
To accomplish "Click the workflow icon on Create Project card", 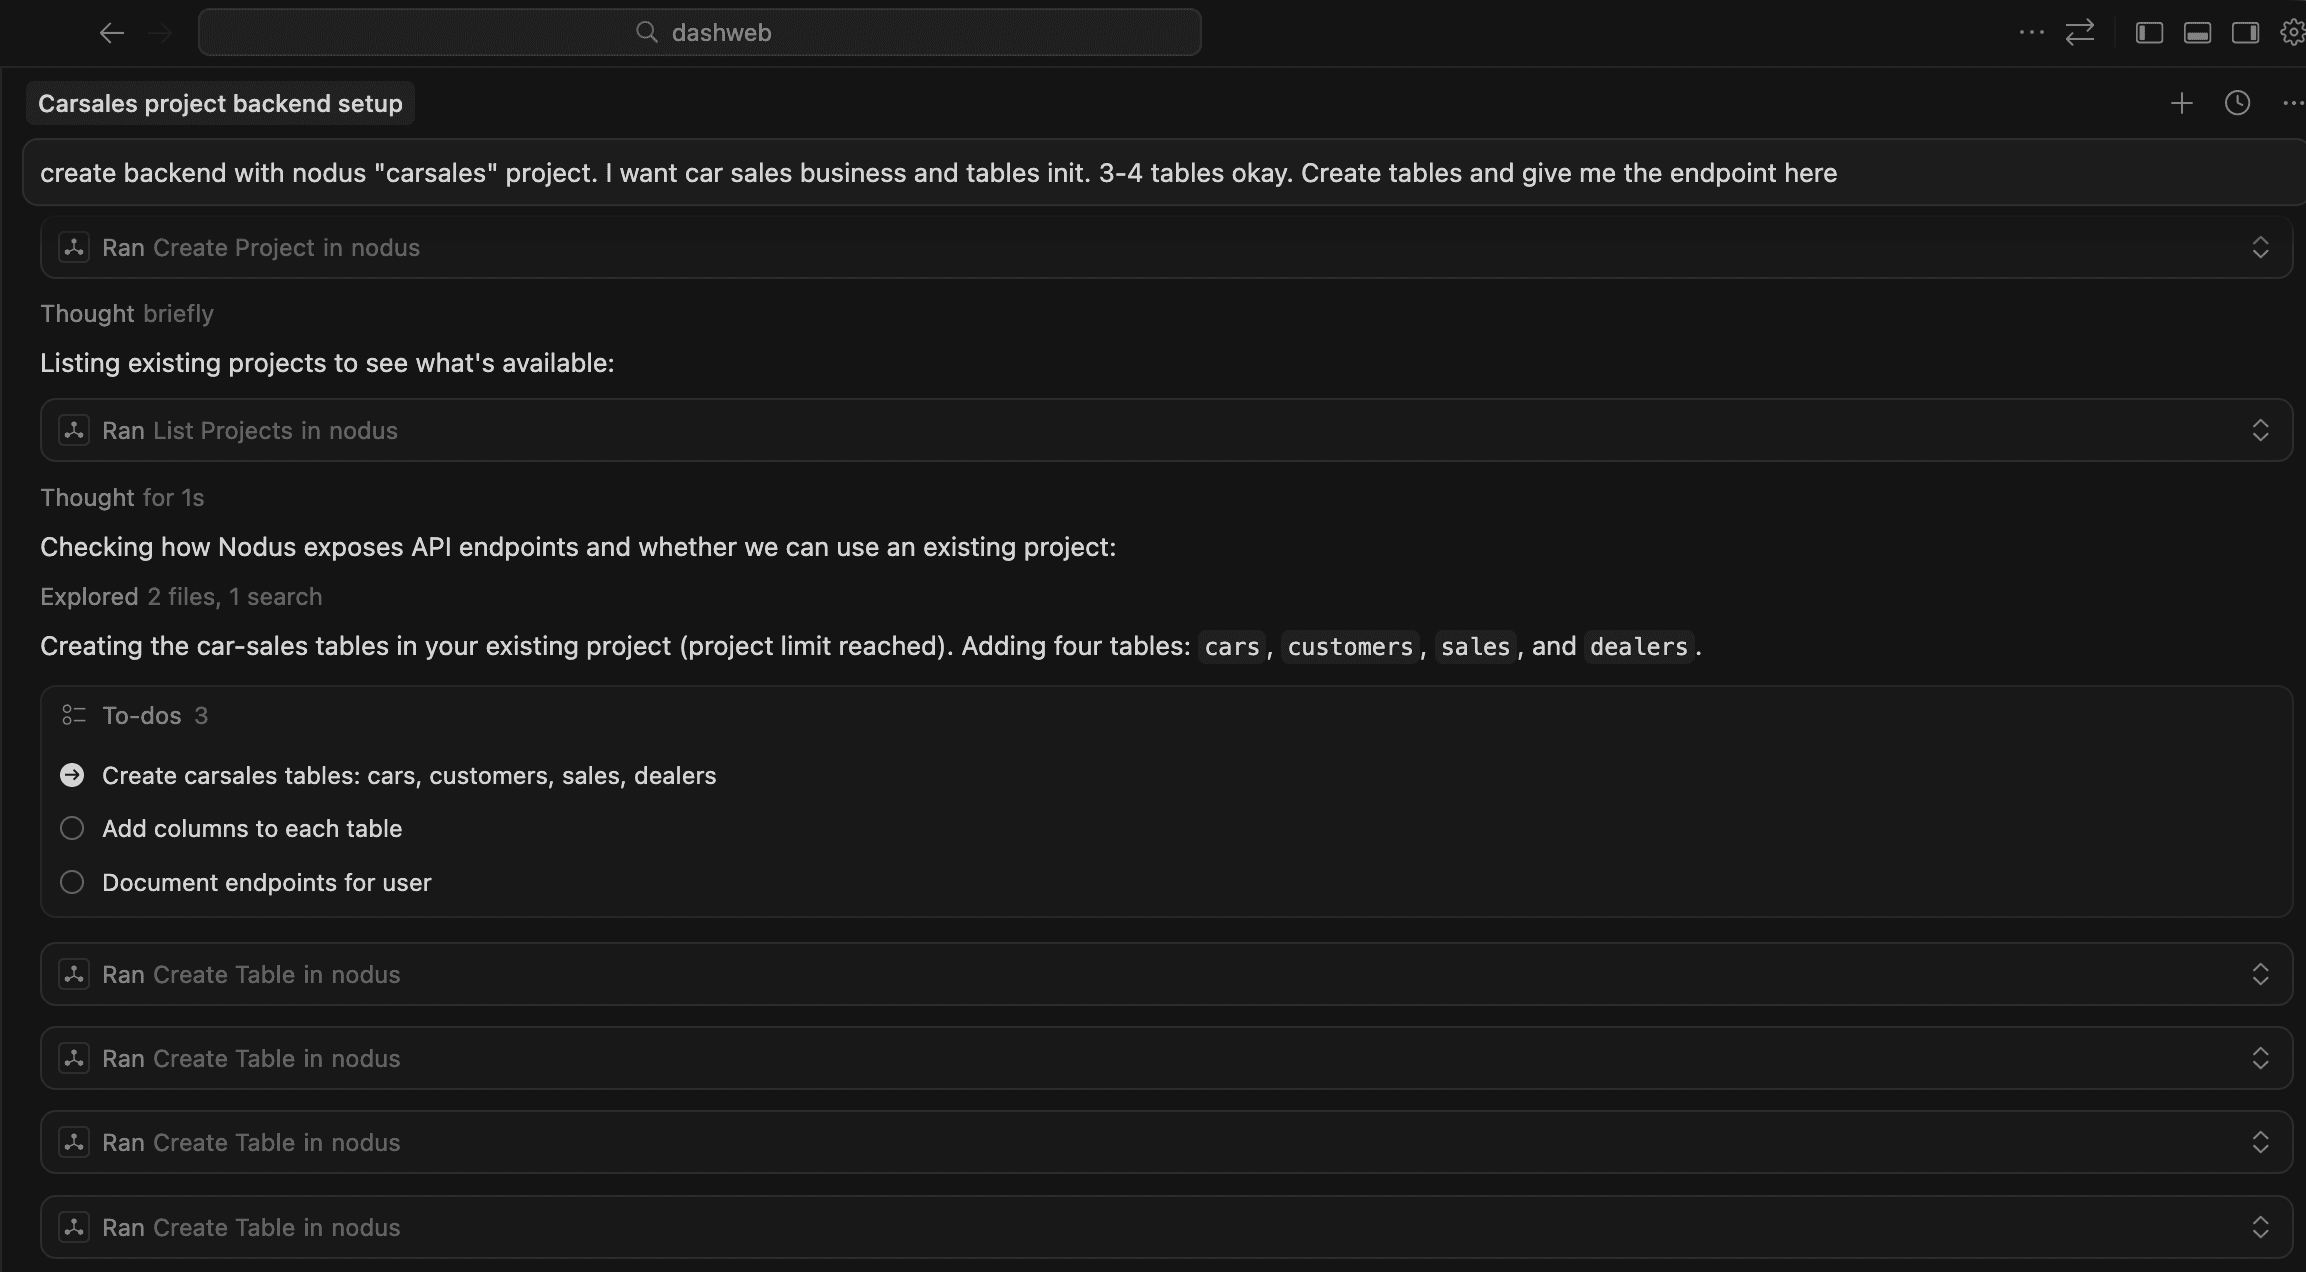I will [74, 247].
